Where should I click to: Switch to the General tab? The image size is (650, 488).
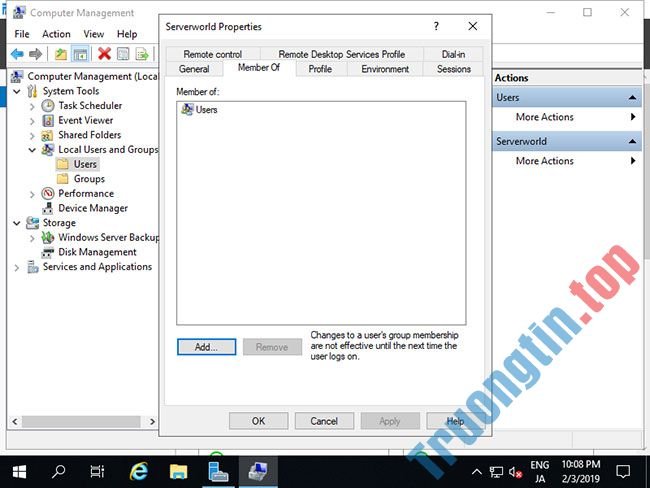coord(194,69)
